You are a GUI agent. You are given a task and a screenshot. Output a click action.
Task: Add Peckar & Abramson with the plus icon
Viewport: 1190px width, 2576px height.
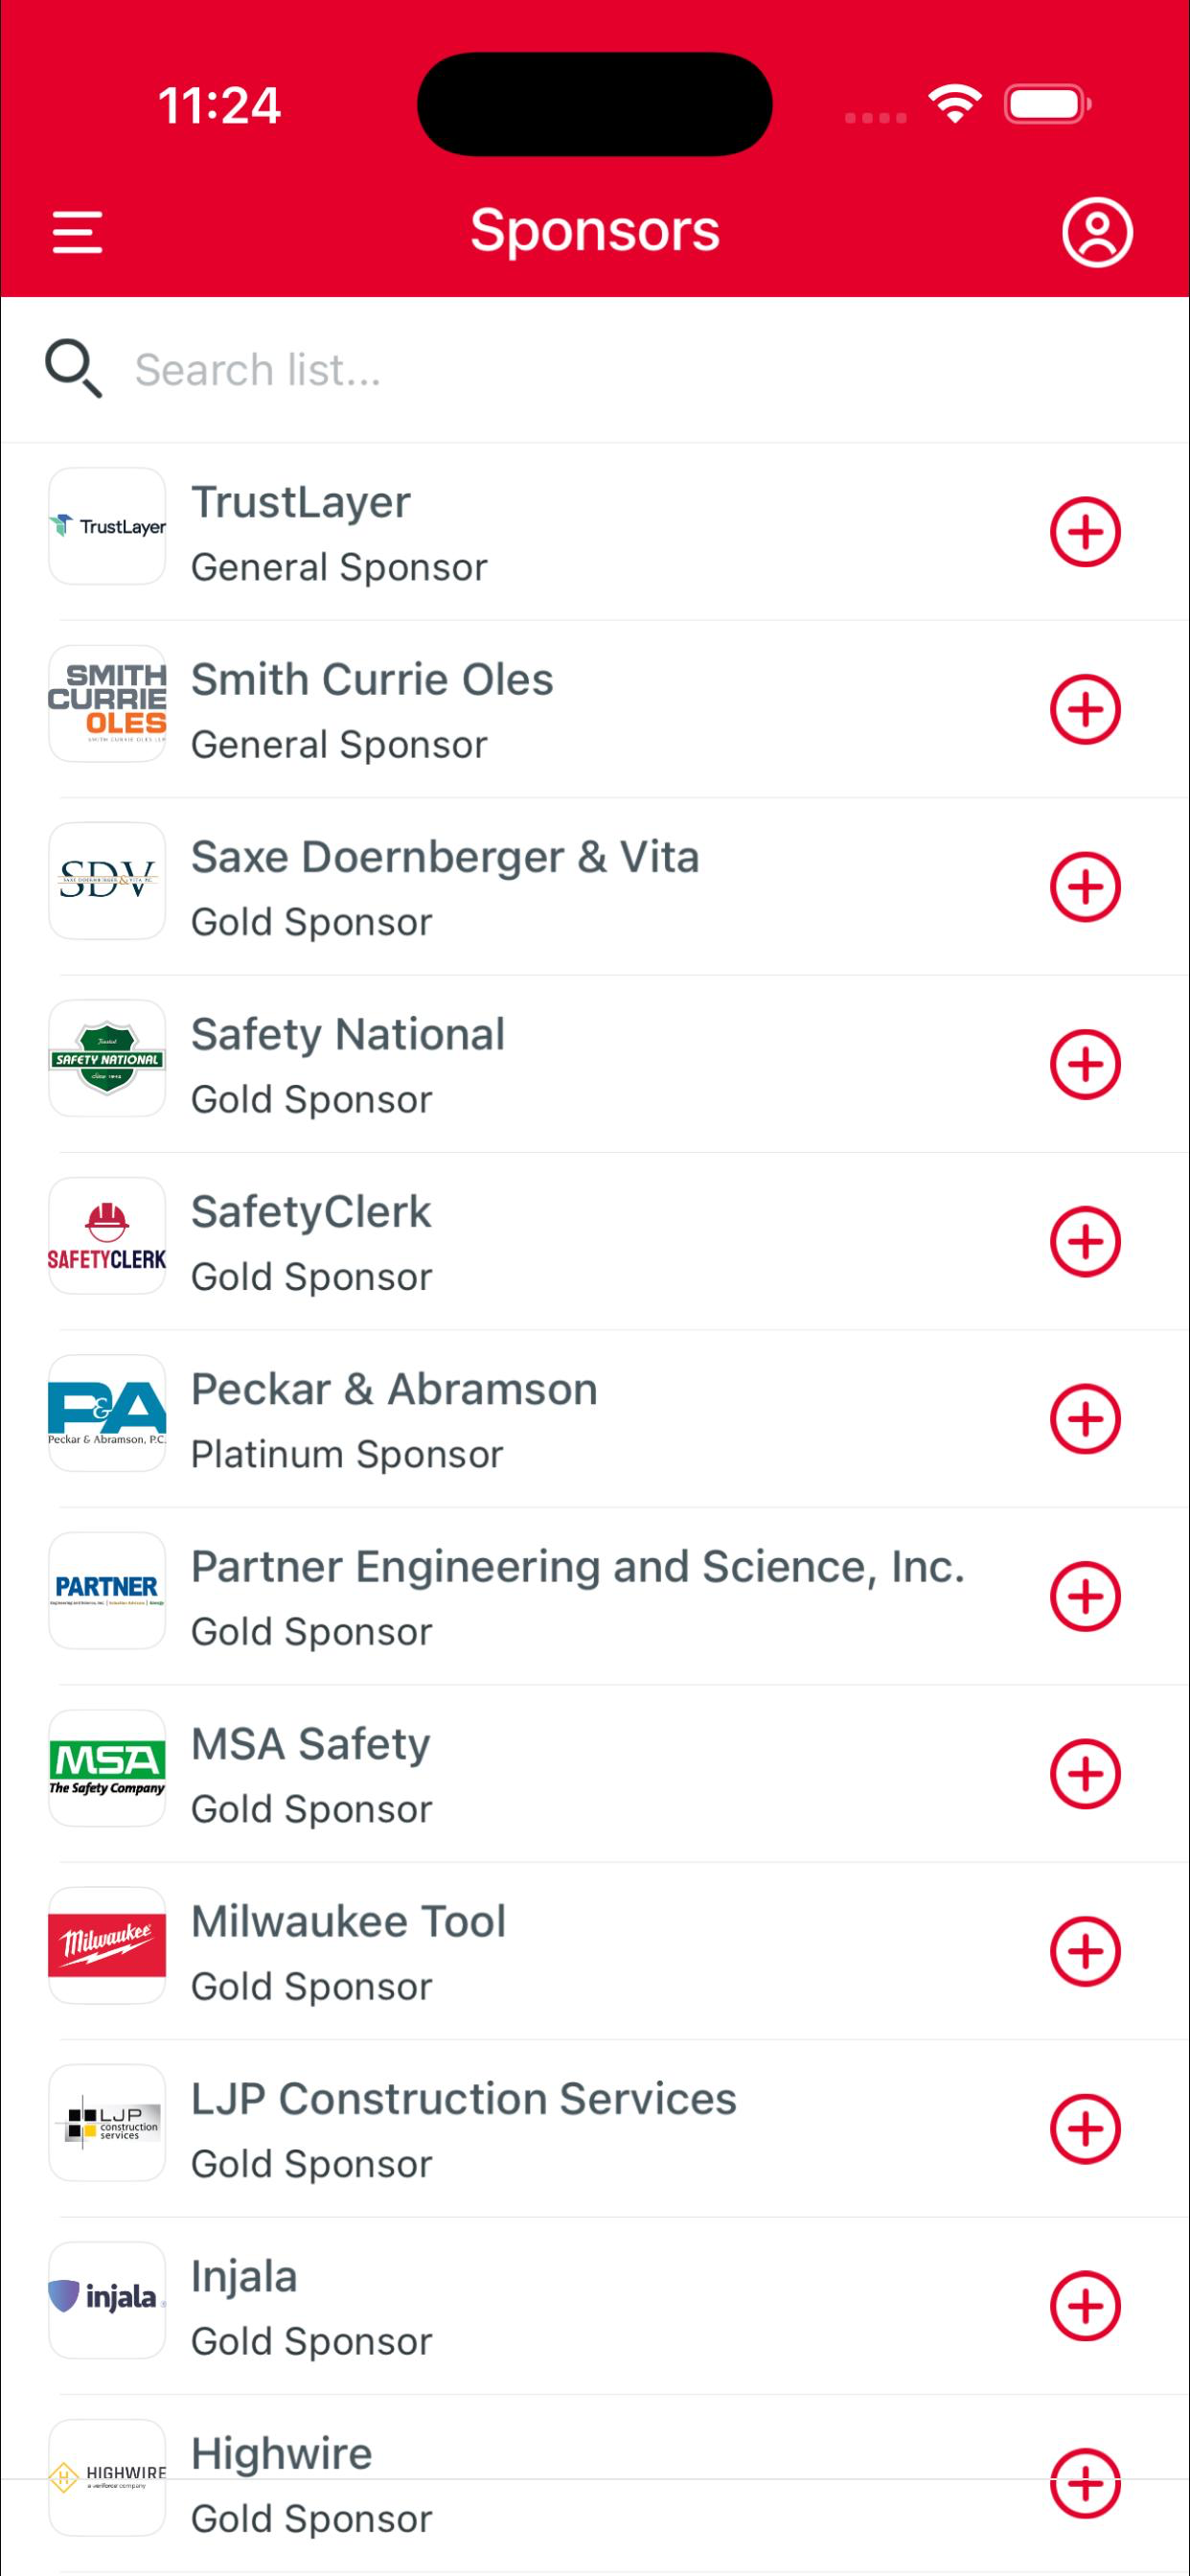1085,1418
